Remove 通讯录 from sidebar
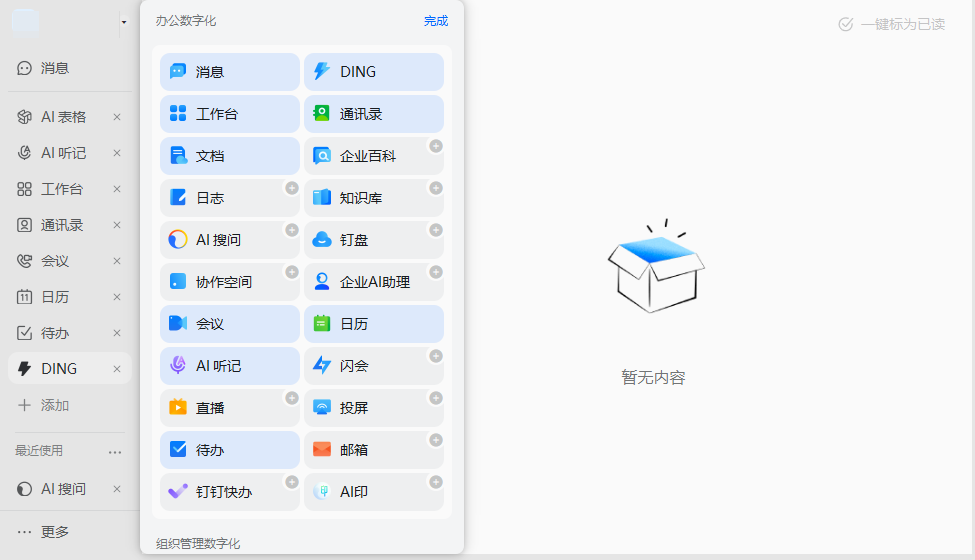 point(117,225)
